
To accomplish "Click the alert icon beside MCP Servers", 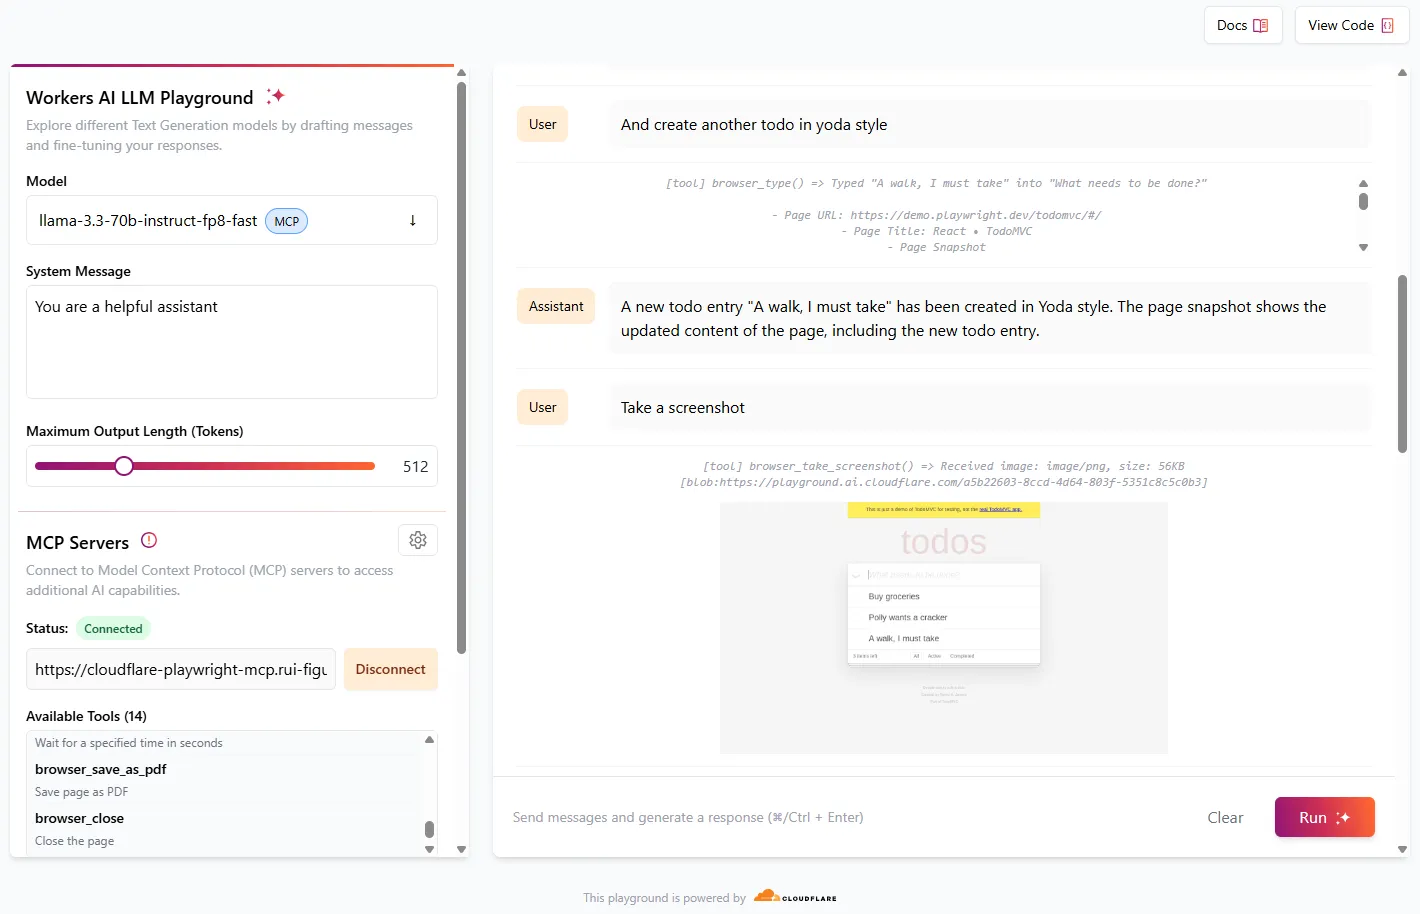I will pos(148,539).
